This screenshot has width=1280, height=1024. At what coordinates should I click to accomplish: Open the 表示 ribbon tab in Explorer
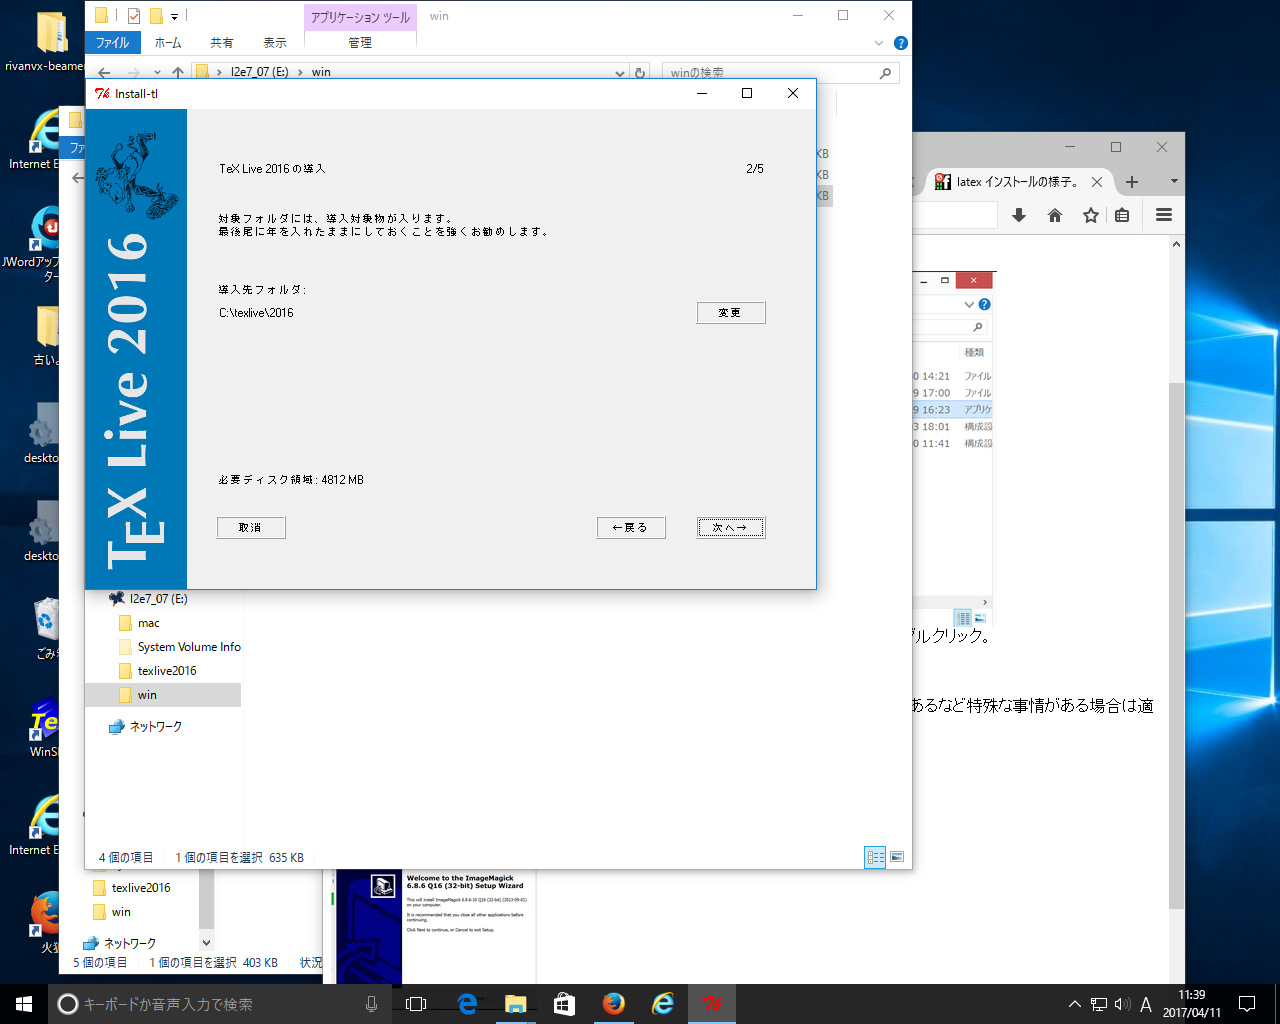[275, 42]
